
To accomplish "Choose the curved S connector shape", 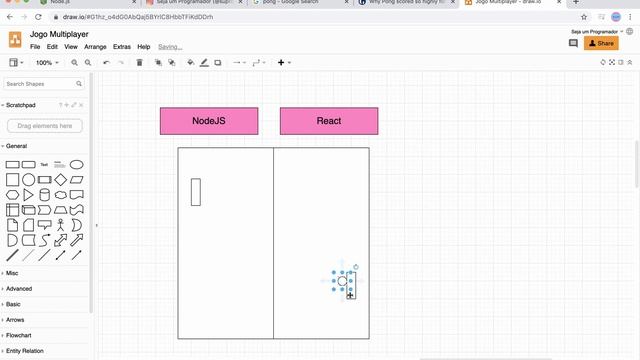I will click(x=44, y=240).
